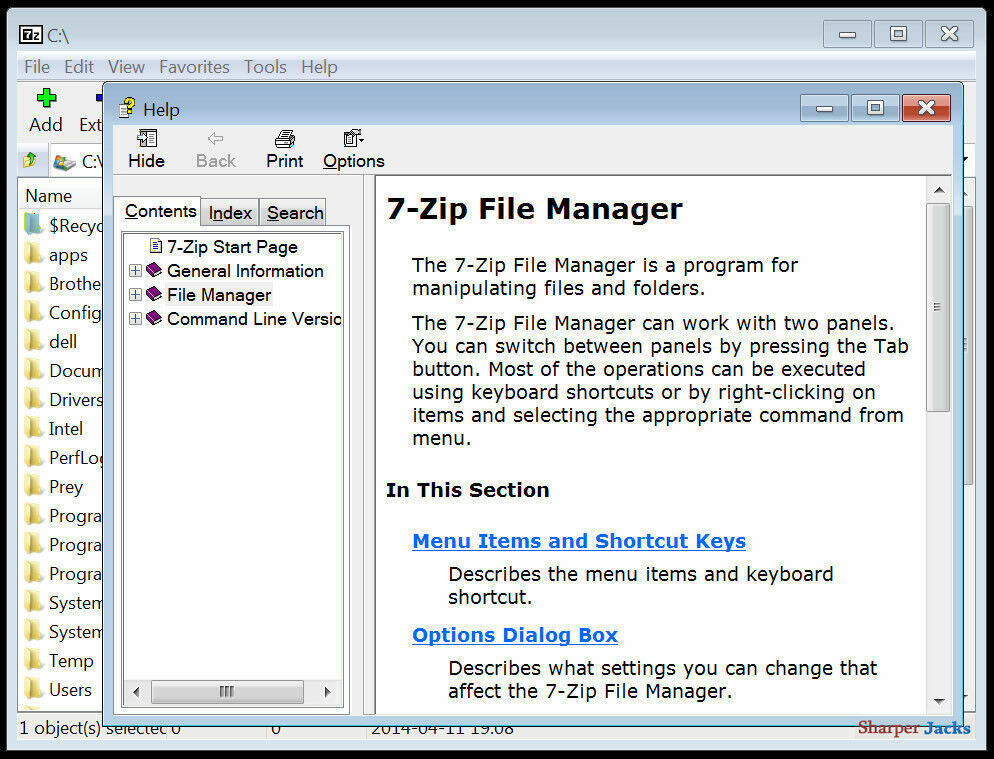Select the Drivers folder name in list

point(75,399)
